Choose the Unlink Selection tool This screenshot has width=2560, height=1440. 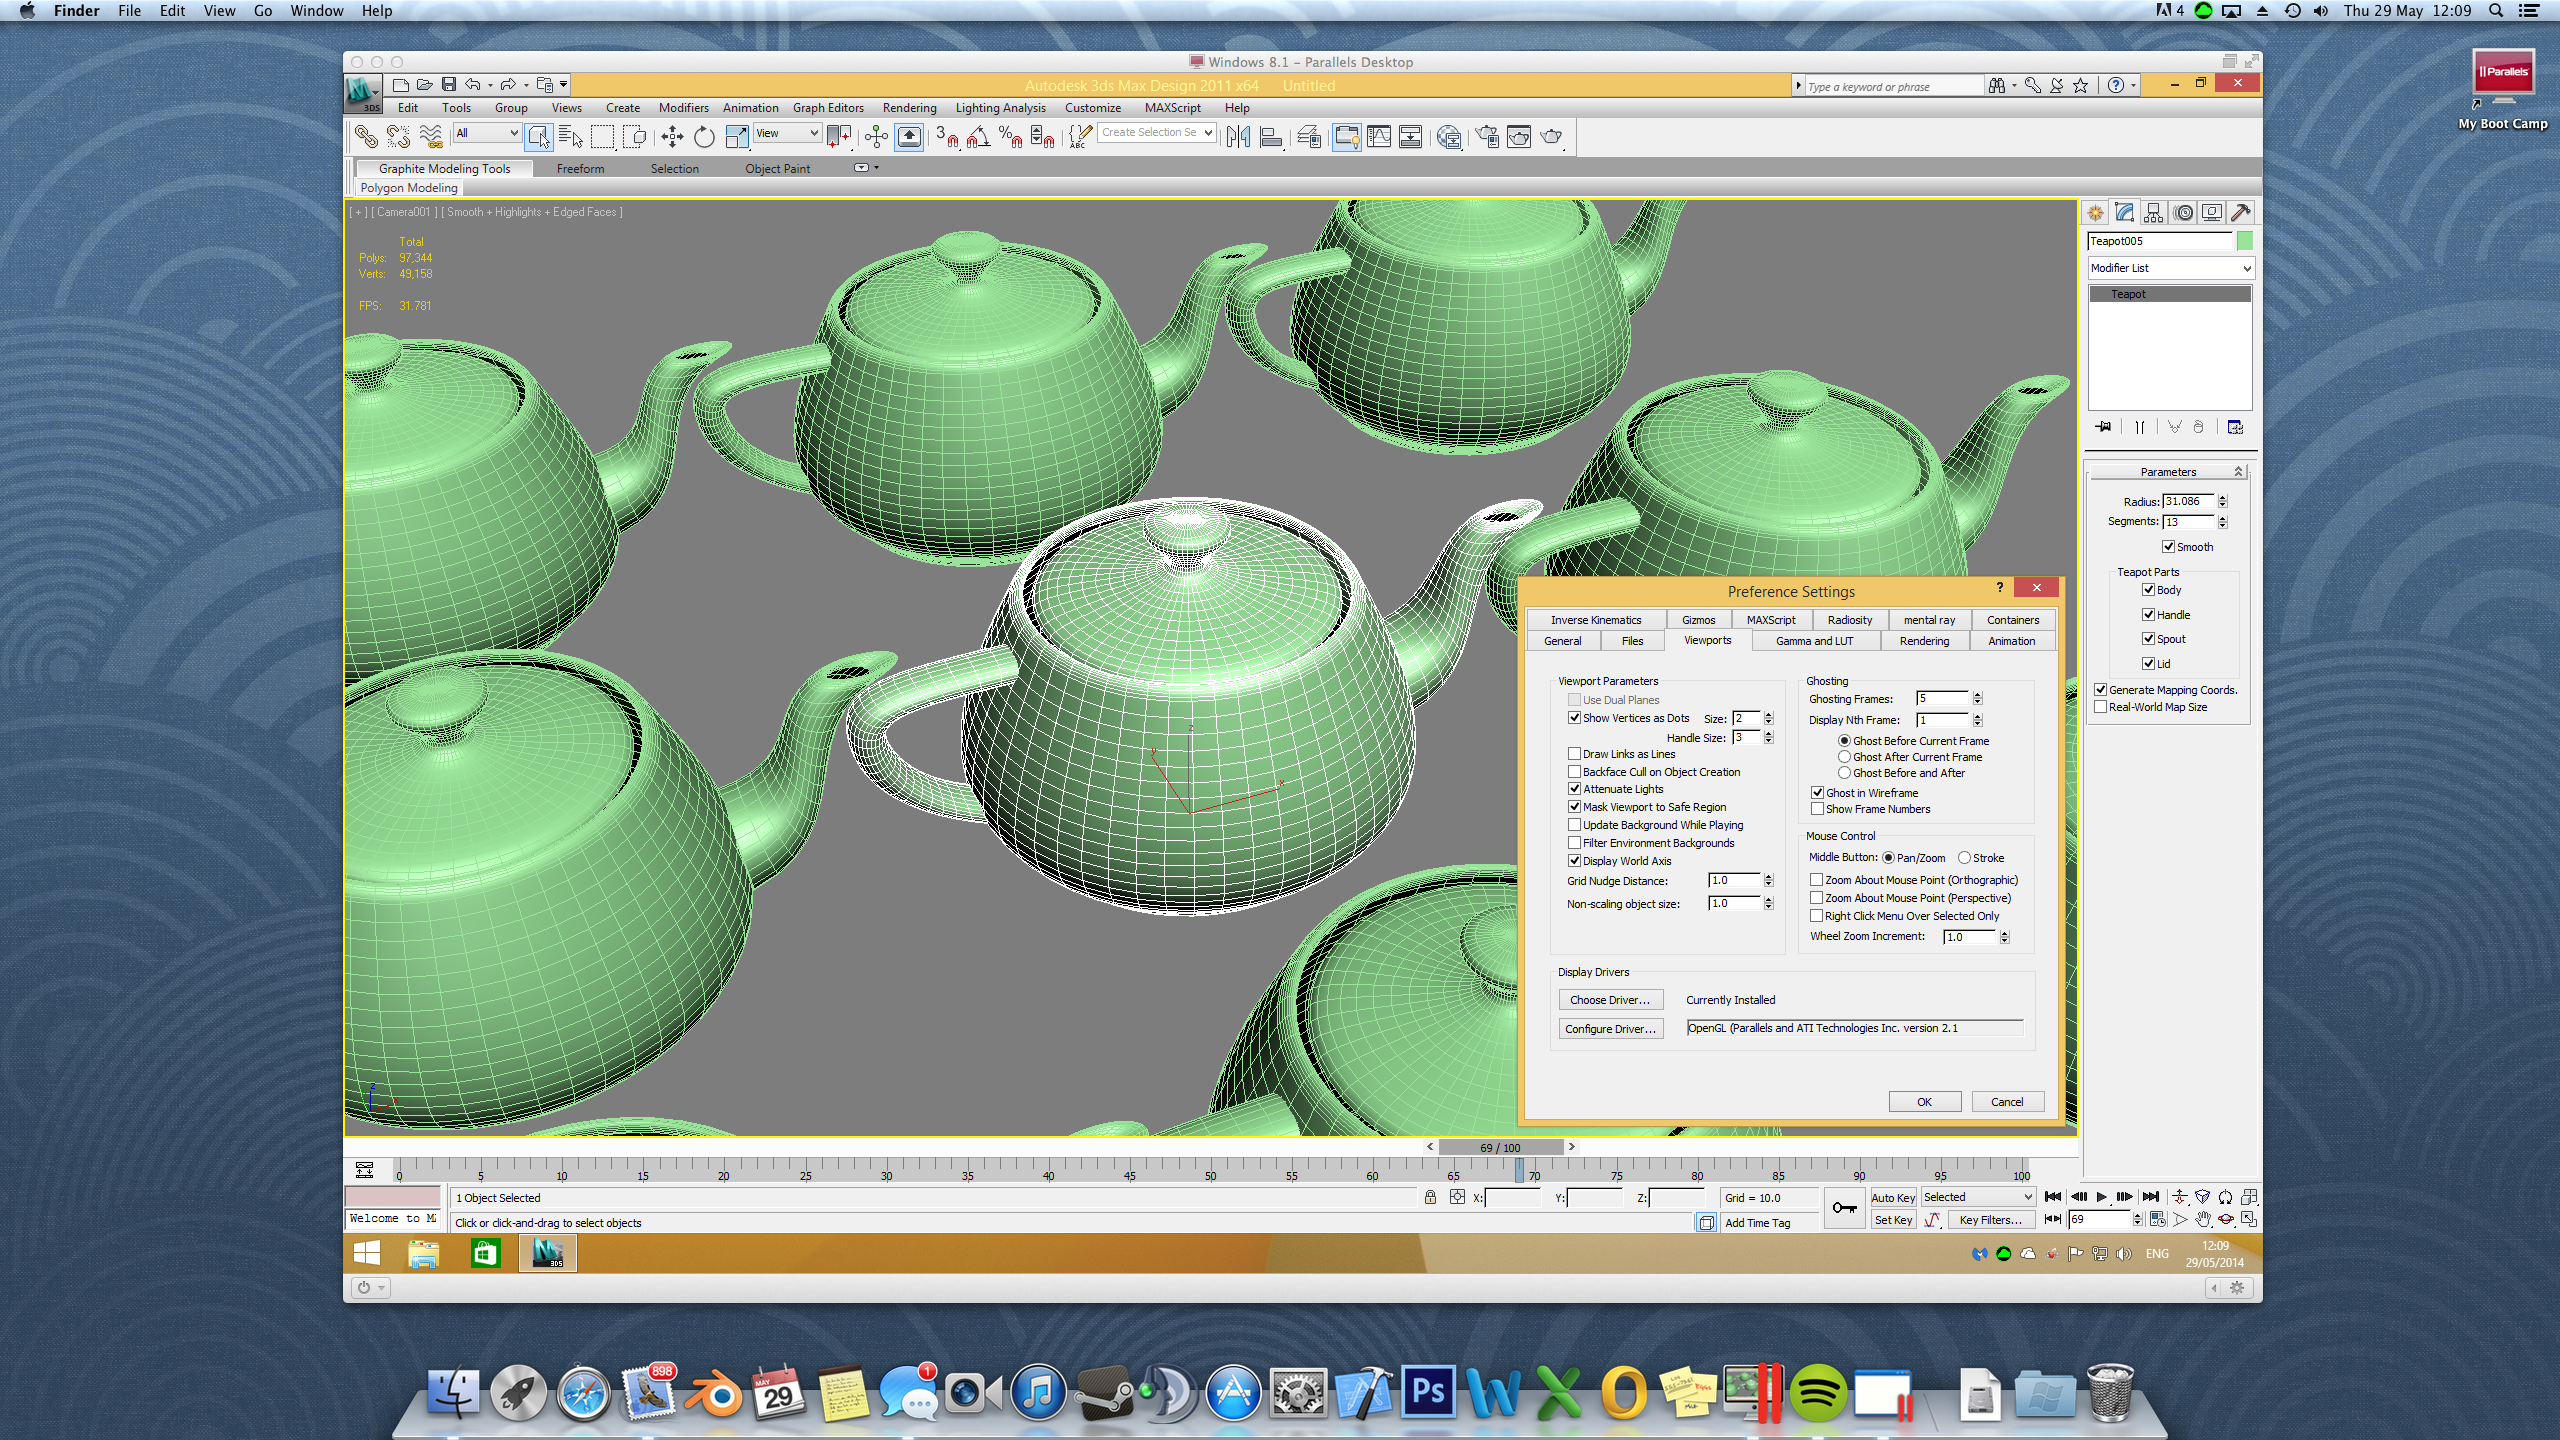pos(398,136)
